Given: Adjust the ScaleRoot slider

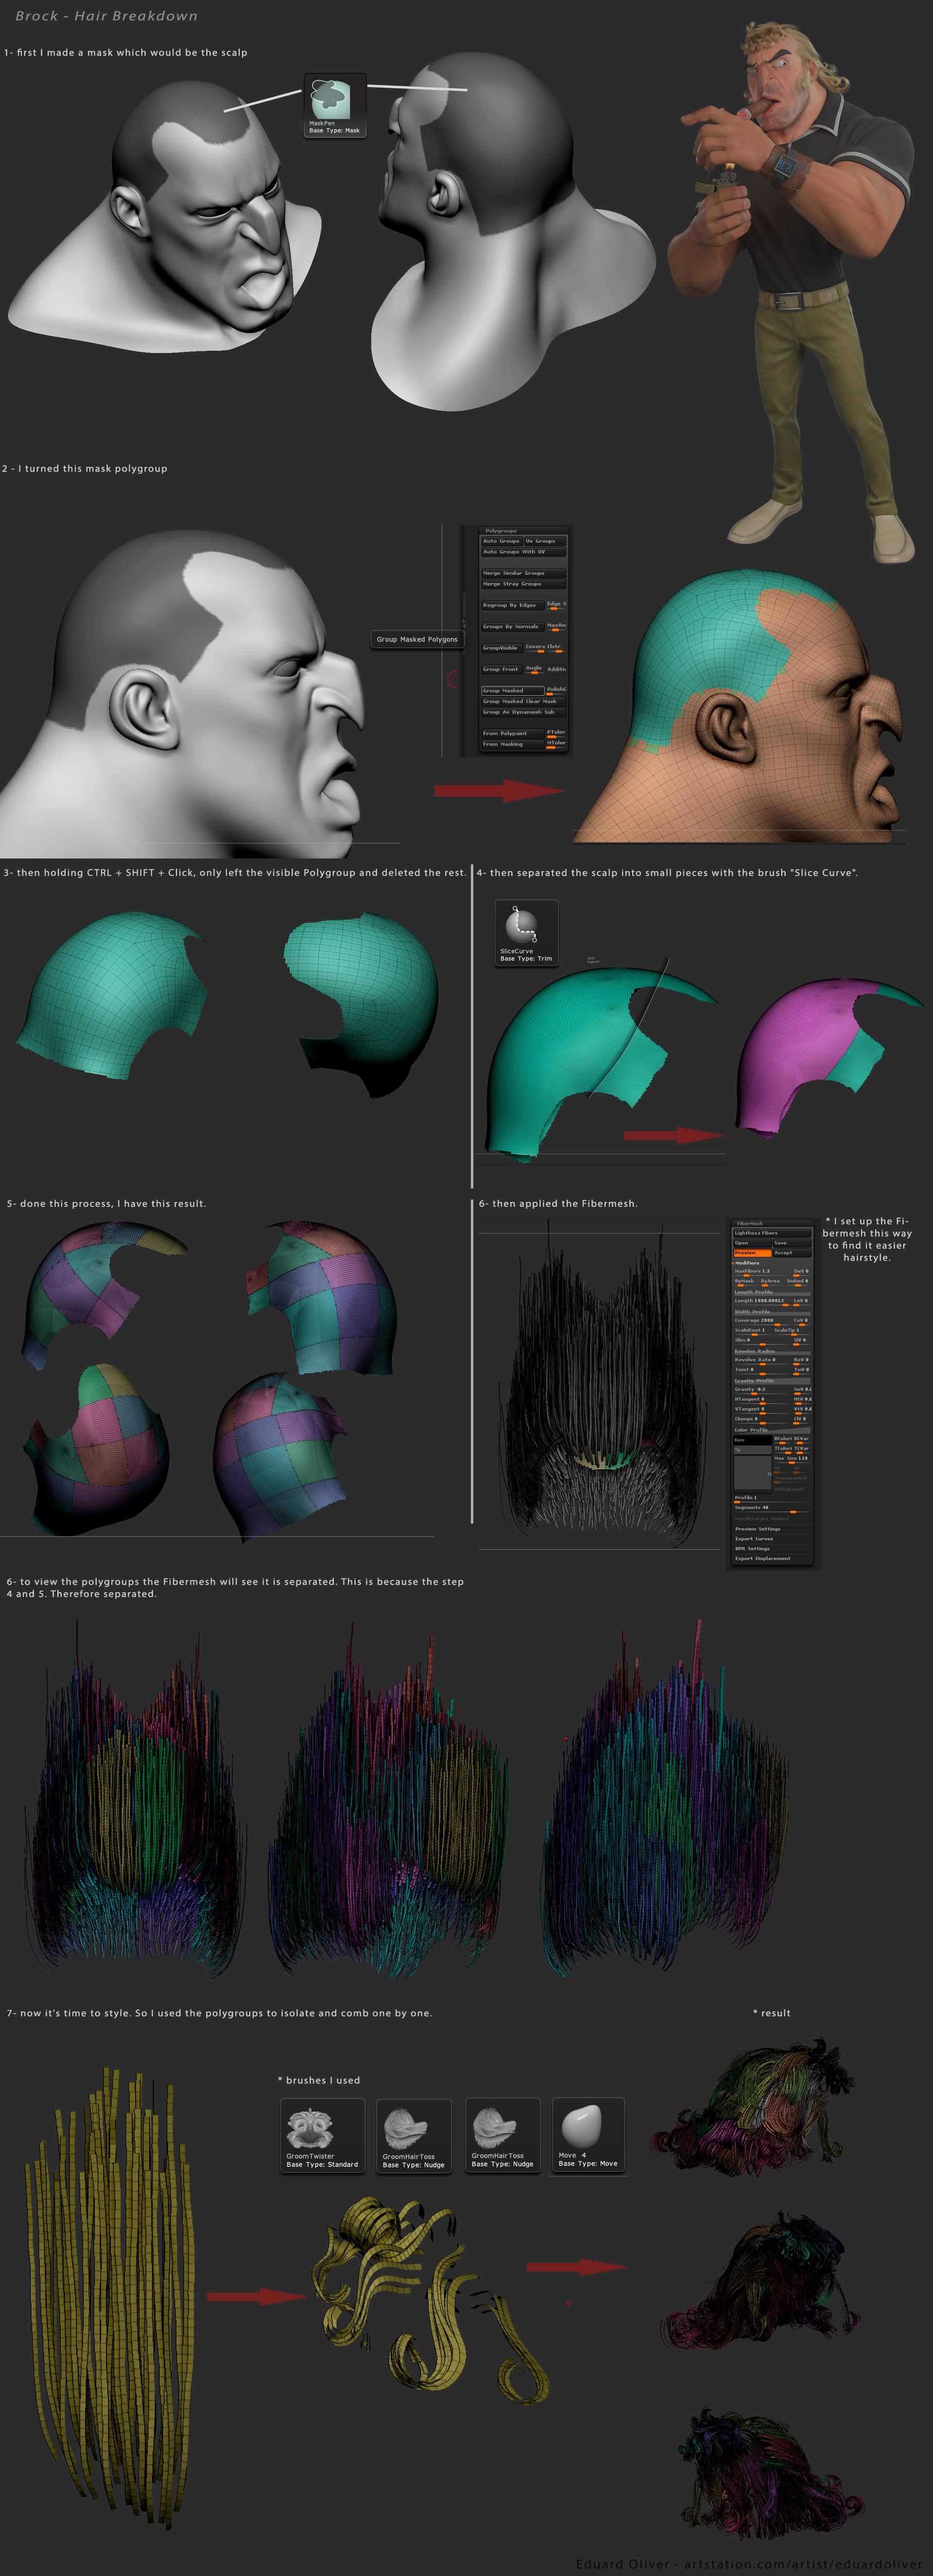Looking at the screenshot, I should point(752,1332).
